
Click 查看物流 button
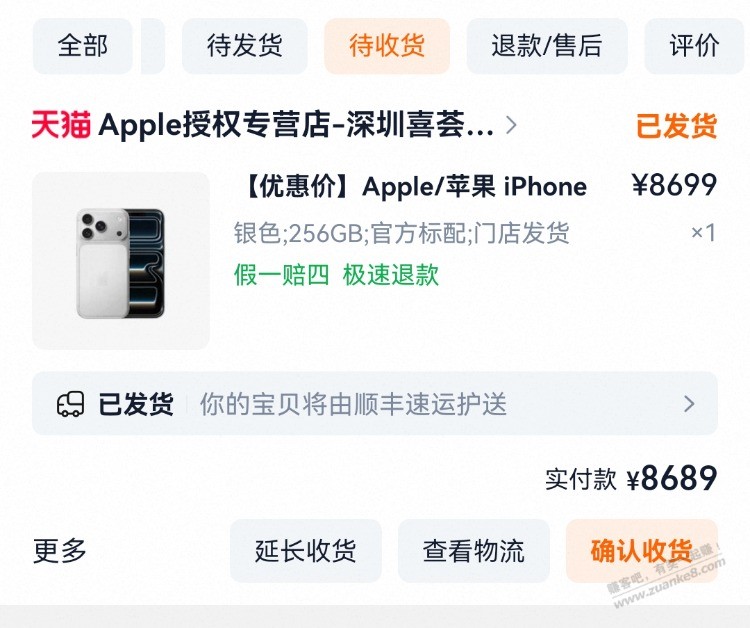point(474,551)
